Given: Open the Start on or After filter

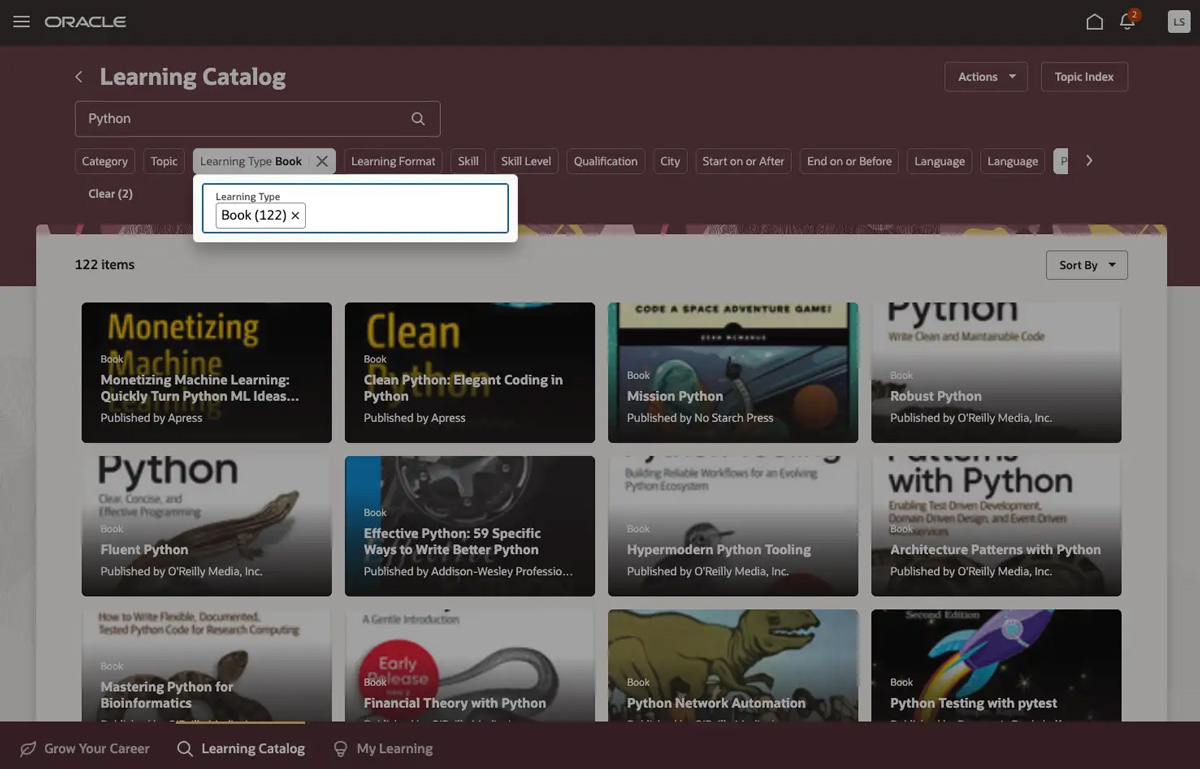Looking at the screenshot, I should (743, 161).
